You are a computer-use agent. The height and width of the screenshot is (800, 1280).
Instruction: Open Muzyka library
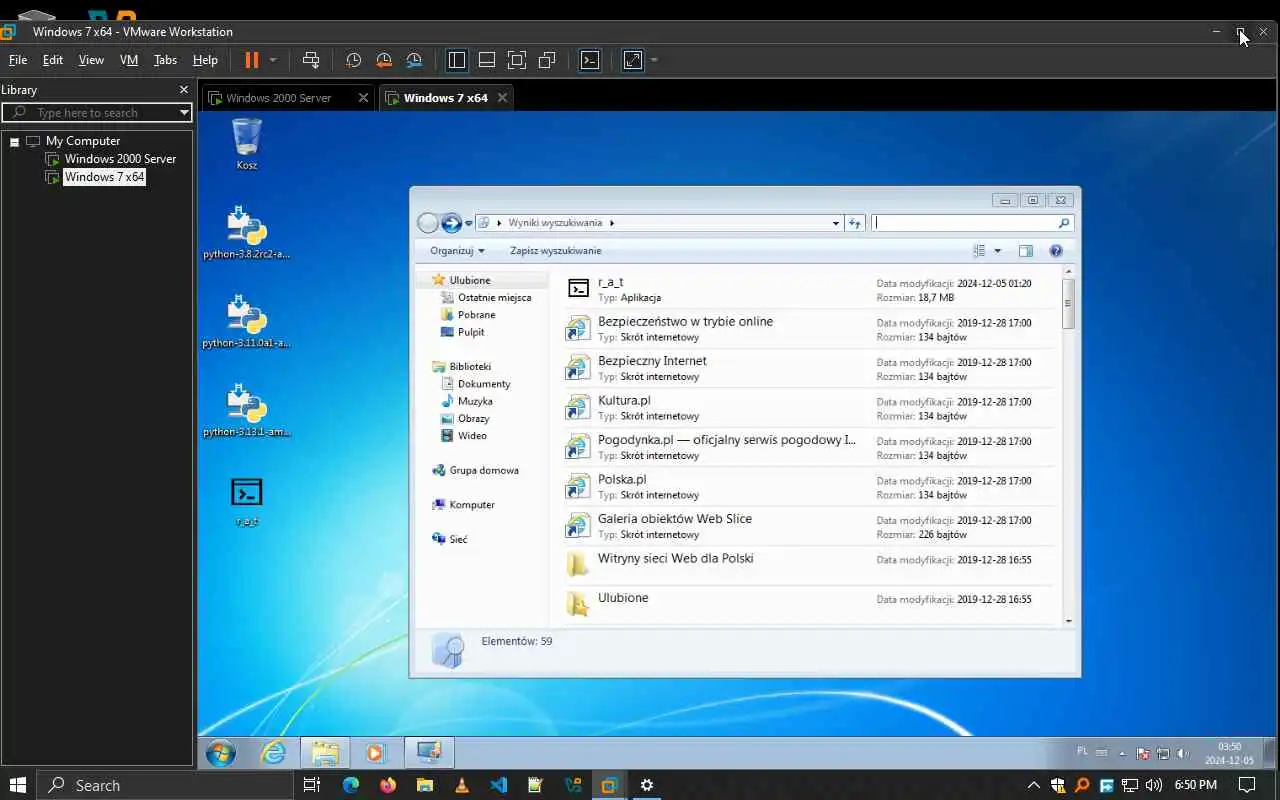475,401
